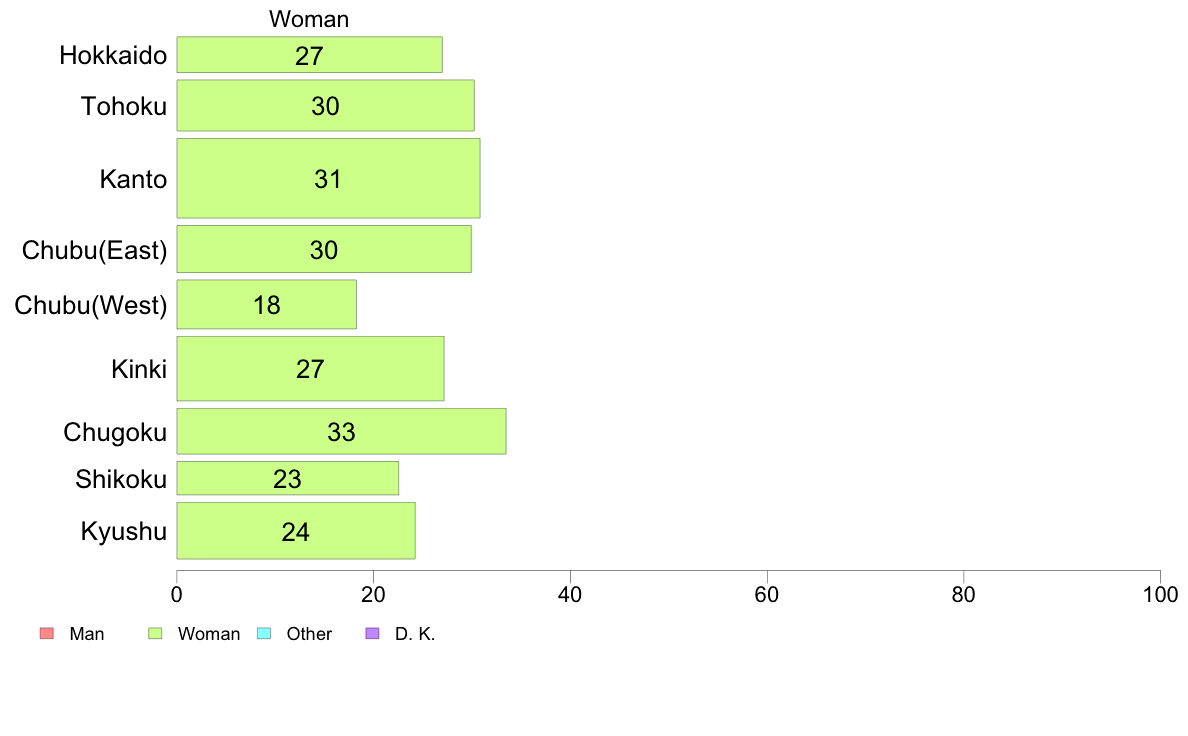The height and width of the screenshot is (736, 1188).
Task: Click the 100 axis tick label
Action: 1160,594
